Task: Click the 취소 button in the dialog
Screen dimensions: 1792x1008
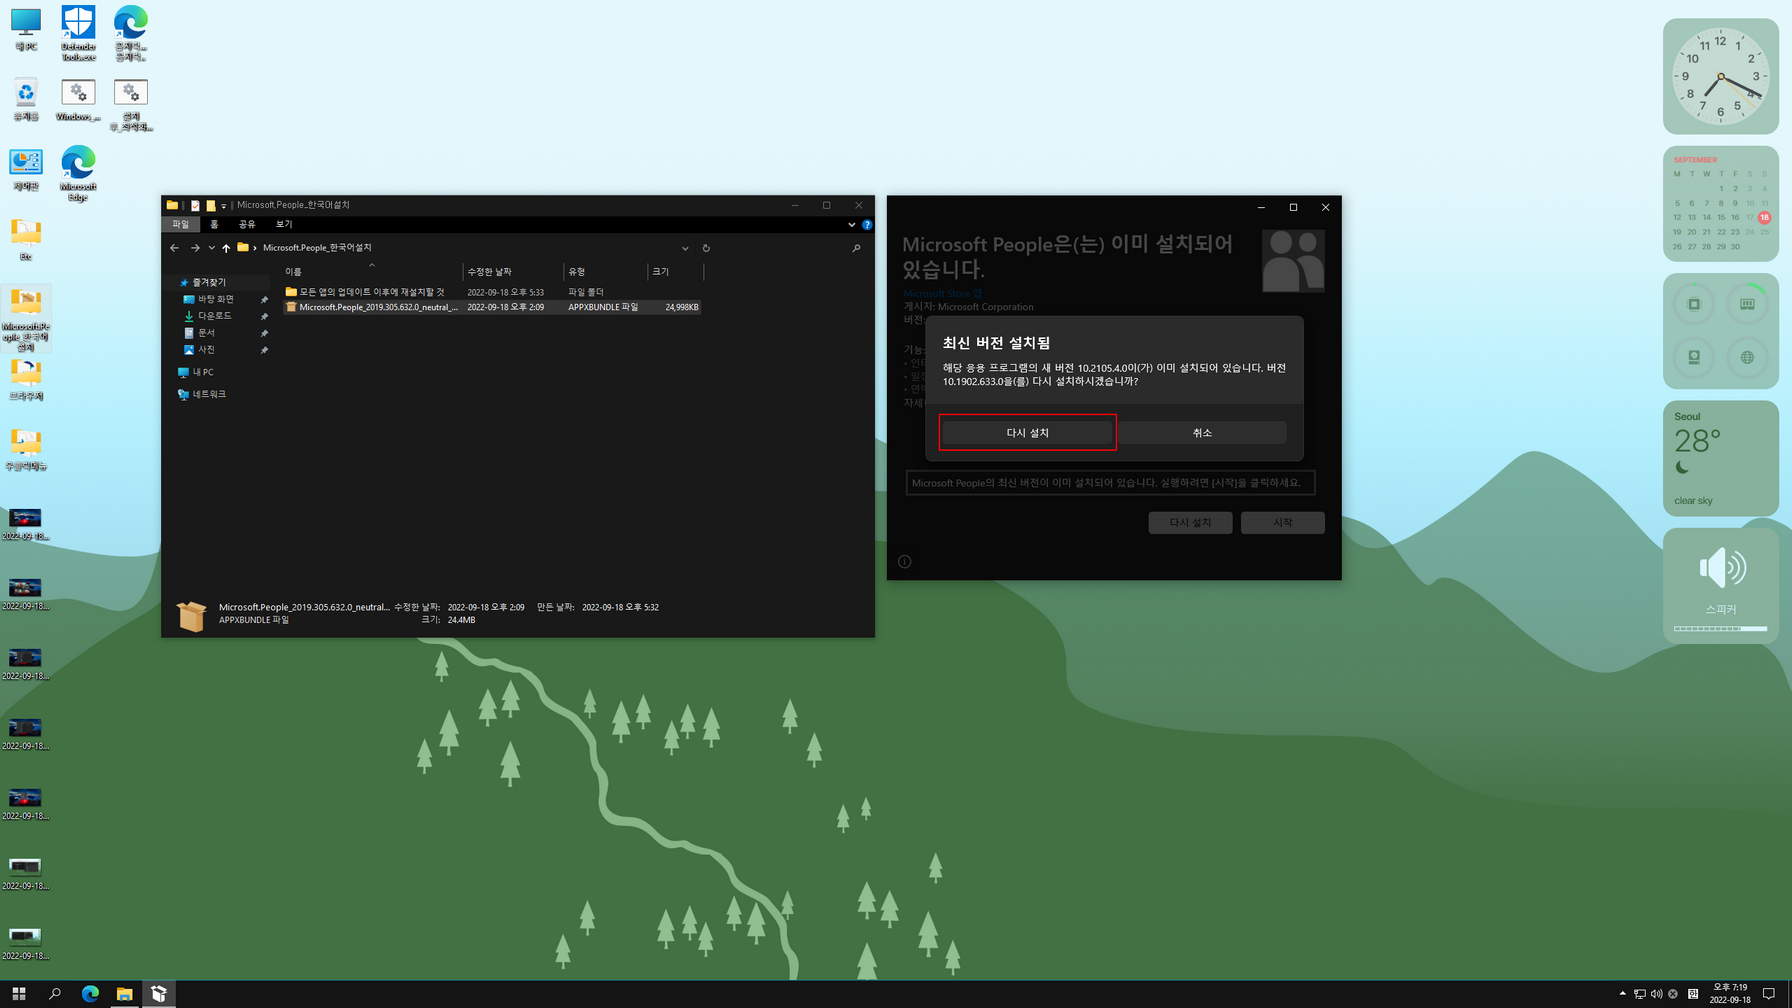Action: (1202, 432)
